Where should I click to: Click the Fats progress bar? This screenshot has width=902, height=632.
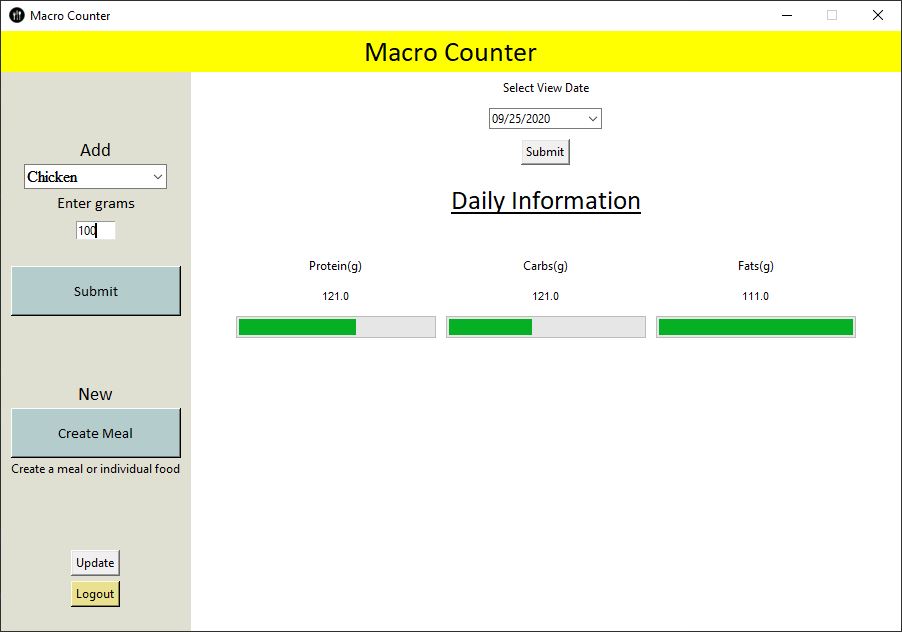pos(756,327)
